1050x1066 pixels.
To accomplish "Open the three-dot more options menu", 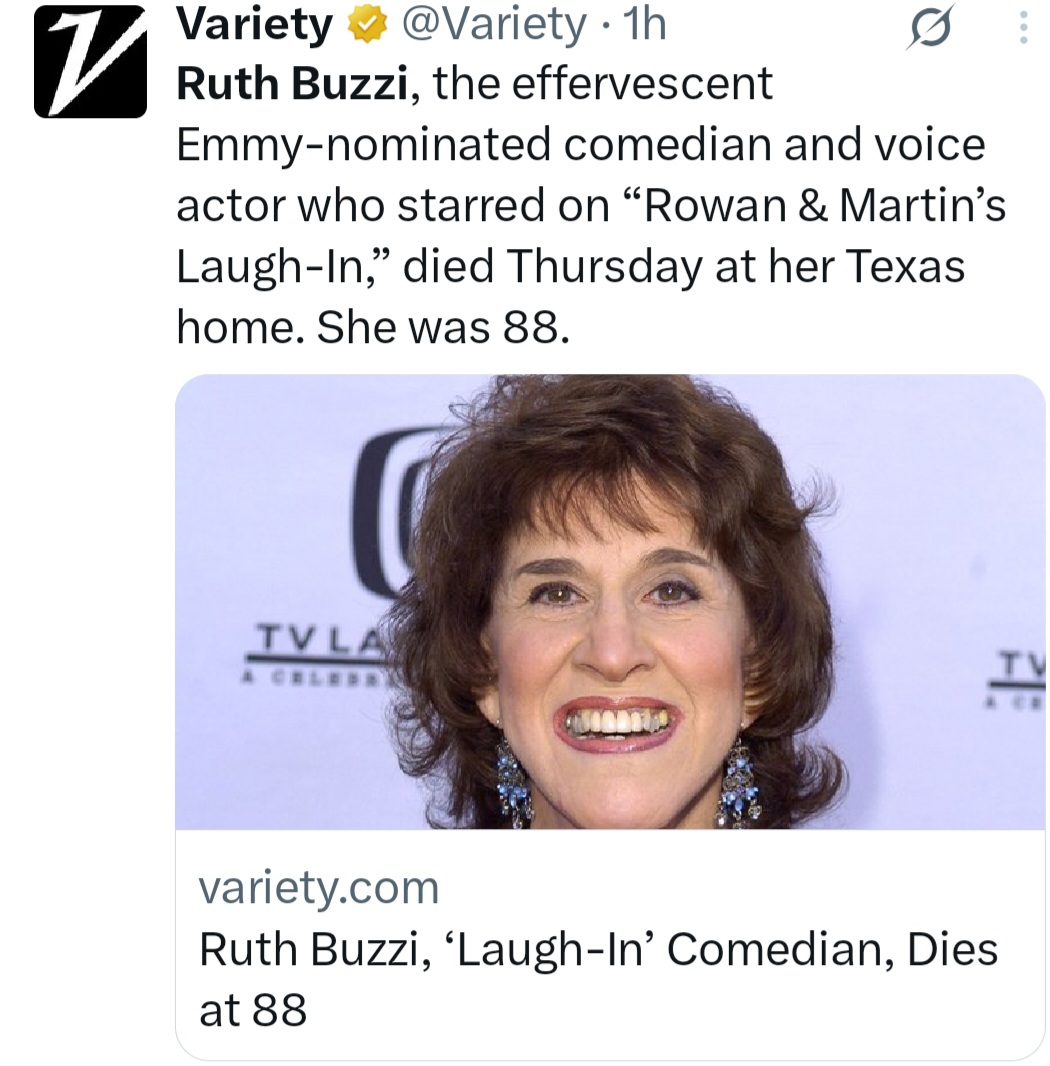I will click(x=1022, y=27).
